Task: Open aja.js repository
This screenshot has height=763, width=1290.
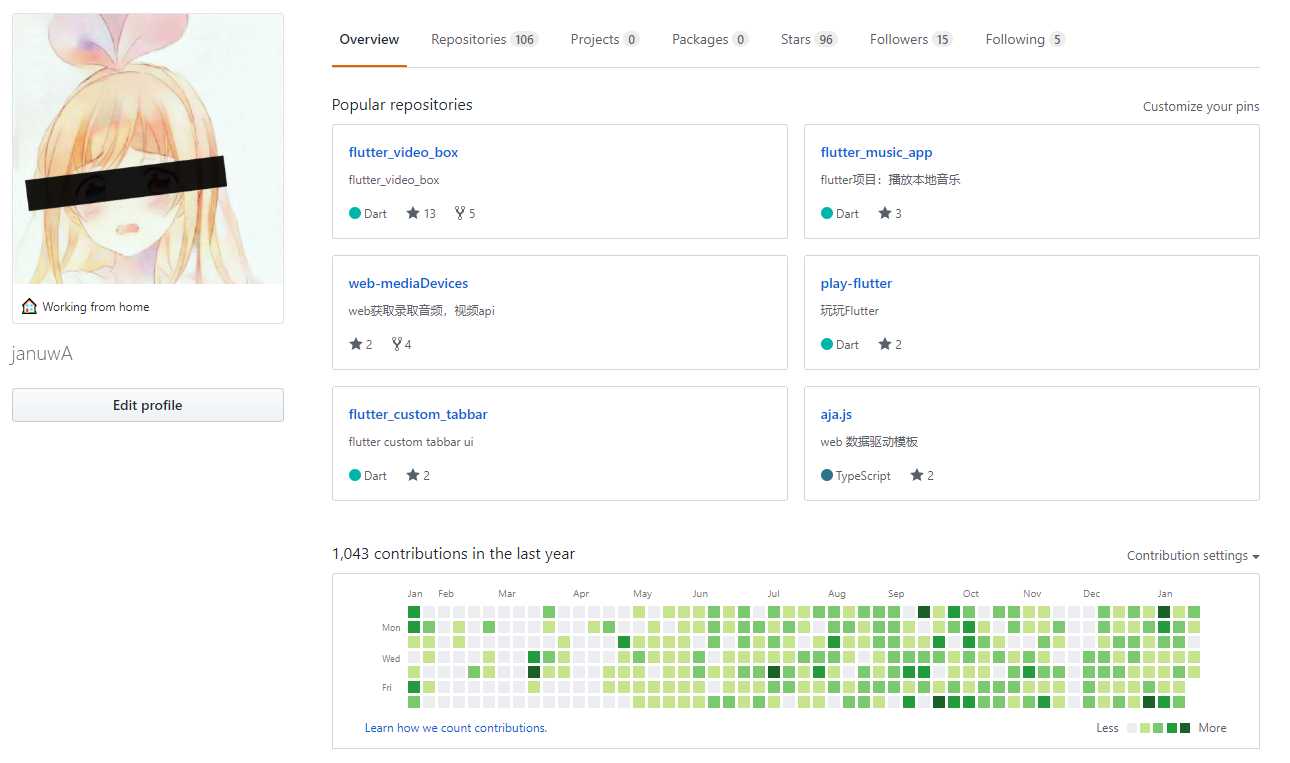Action: tap(836, 415)
